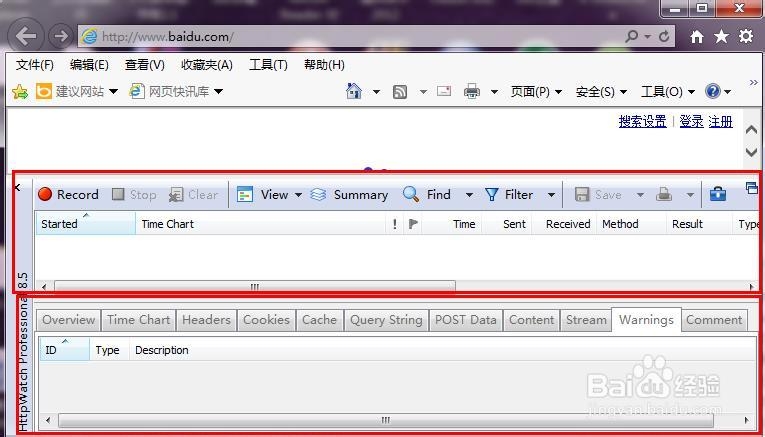Sort by the Result column header

699,223
